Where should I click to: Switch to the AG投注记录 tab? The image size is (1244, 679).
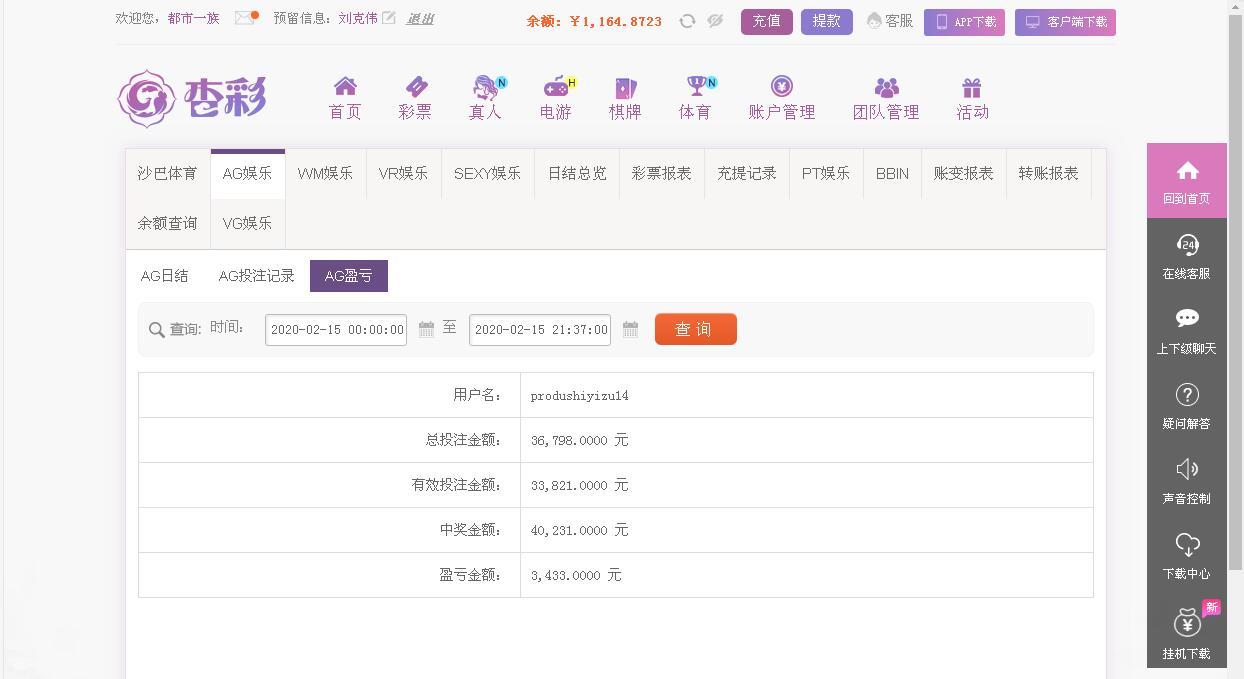pyautogui.click(x=256, y=275)
